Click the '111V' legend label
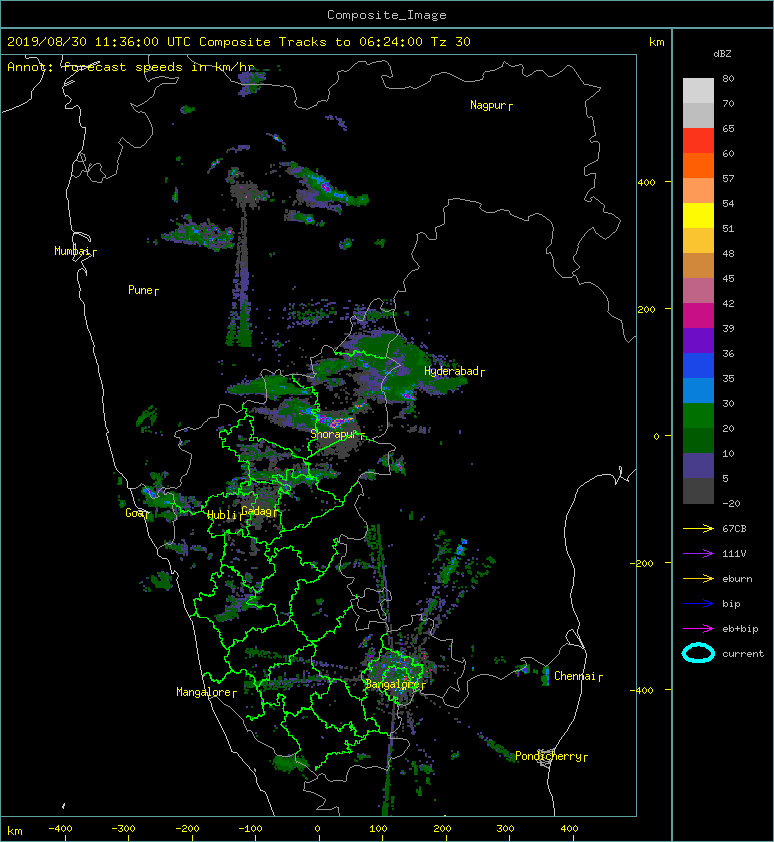This screenshot has height=842, width=774. [734, 554]
